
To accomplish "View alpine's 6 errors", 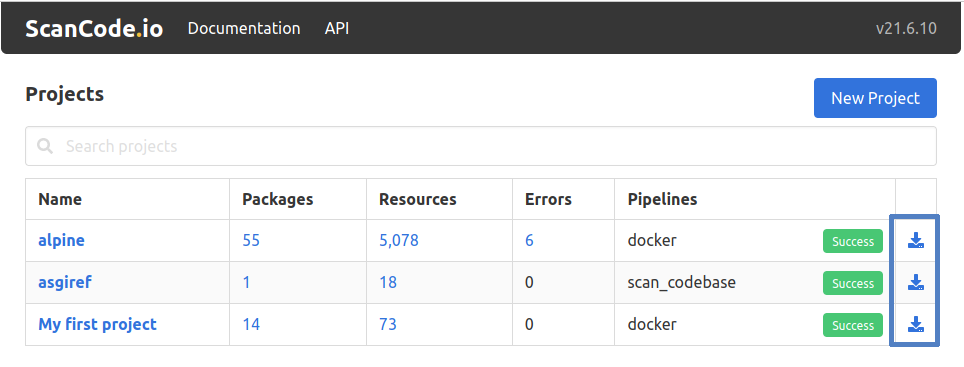I will pos(529,240).
